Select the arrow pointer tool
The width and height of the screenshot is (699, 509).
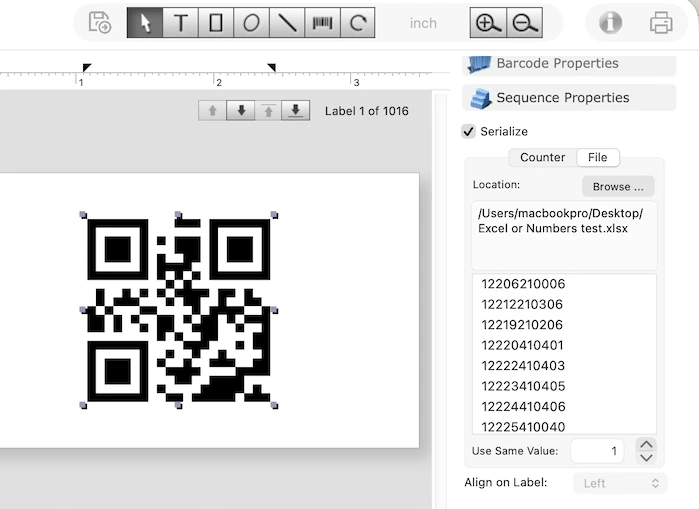click(145, 23)
